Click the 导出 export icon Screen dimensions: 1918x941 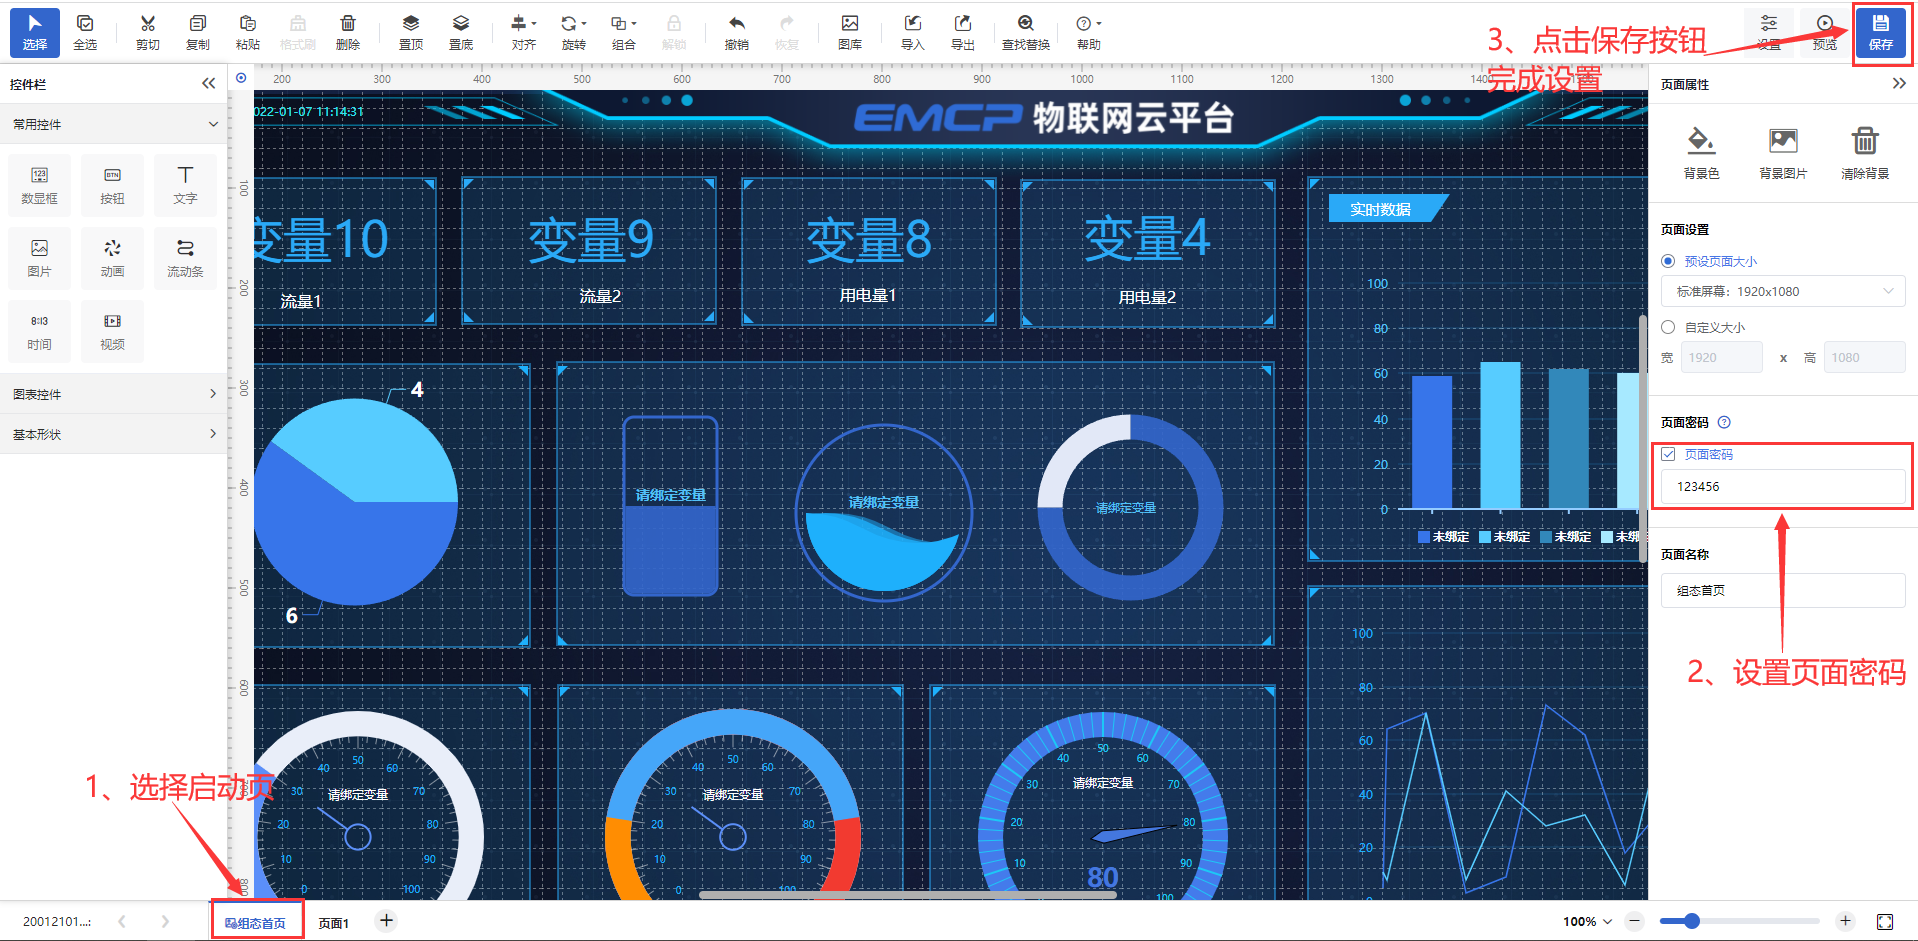point(963,32)
